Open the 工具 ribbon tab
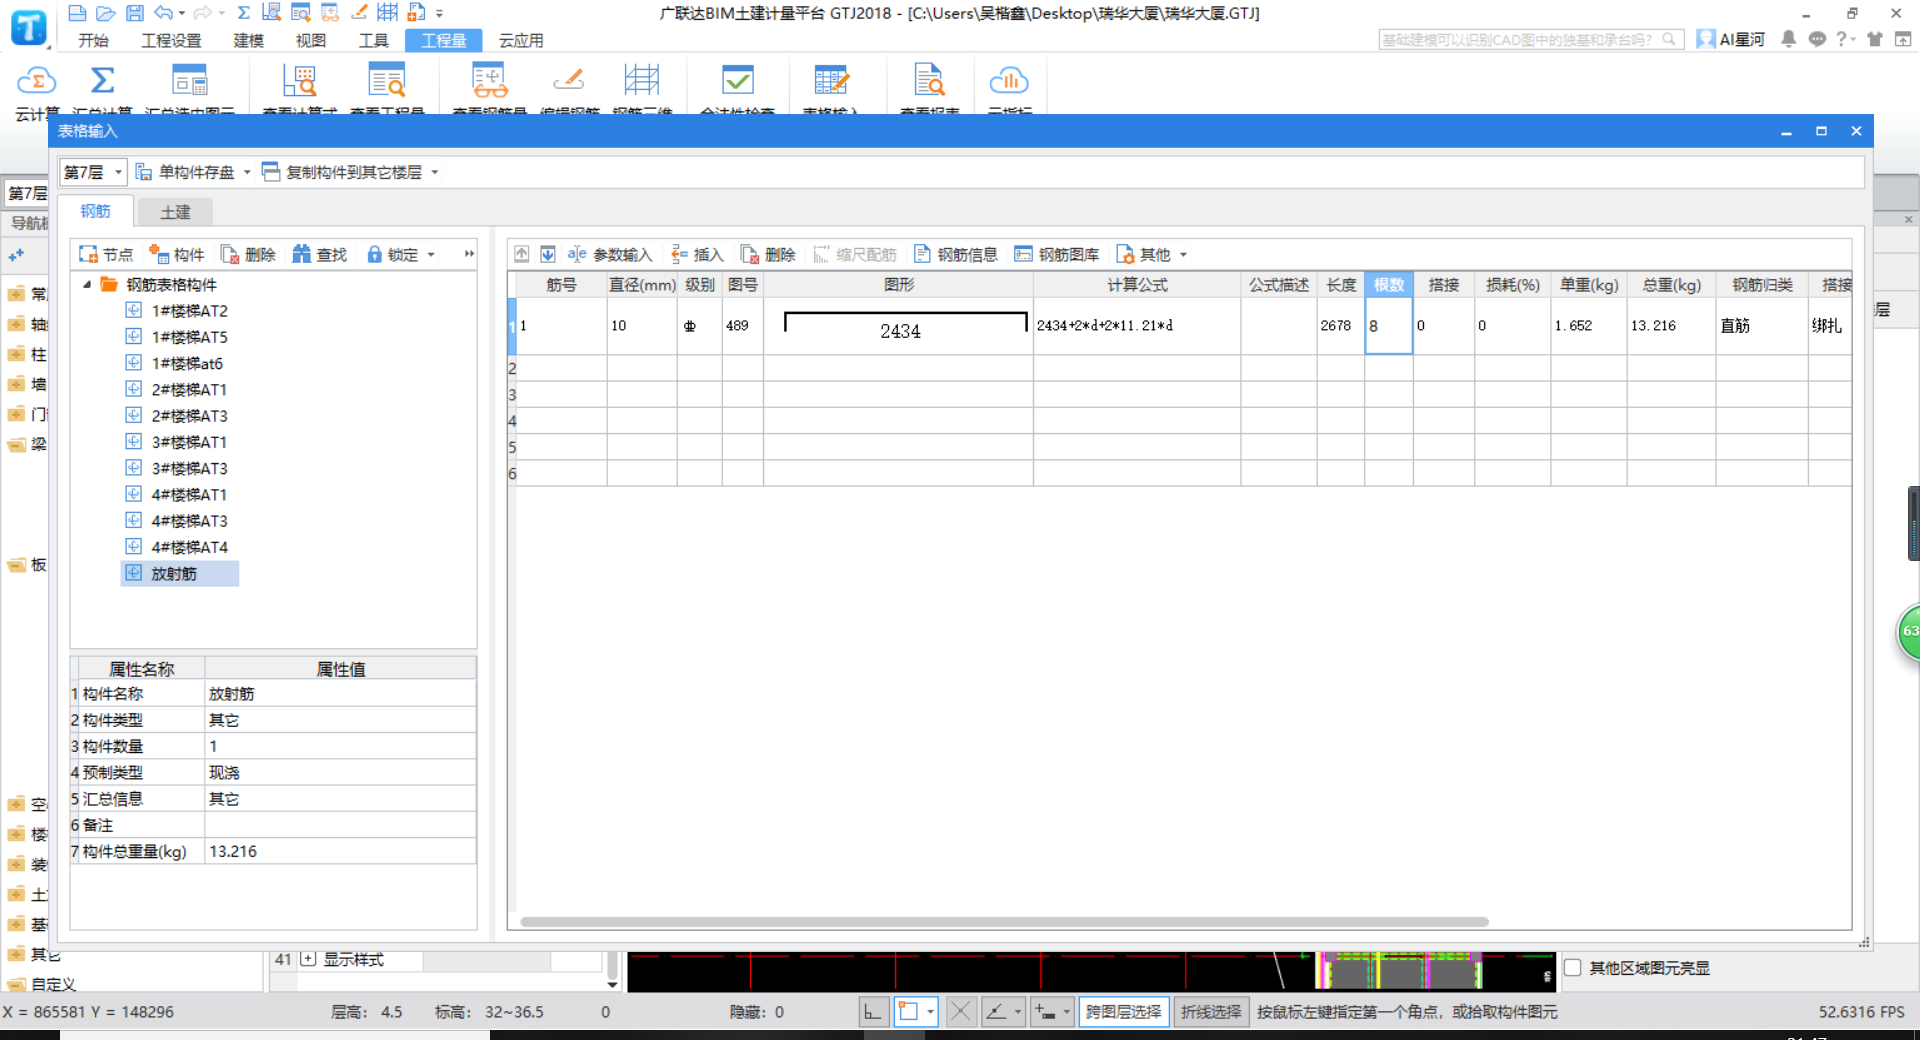Screen dimensions: 1920x1040 pyautogui.click(x=374, y=40)
